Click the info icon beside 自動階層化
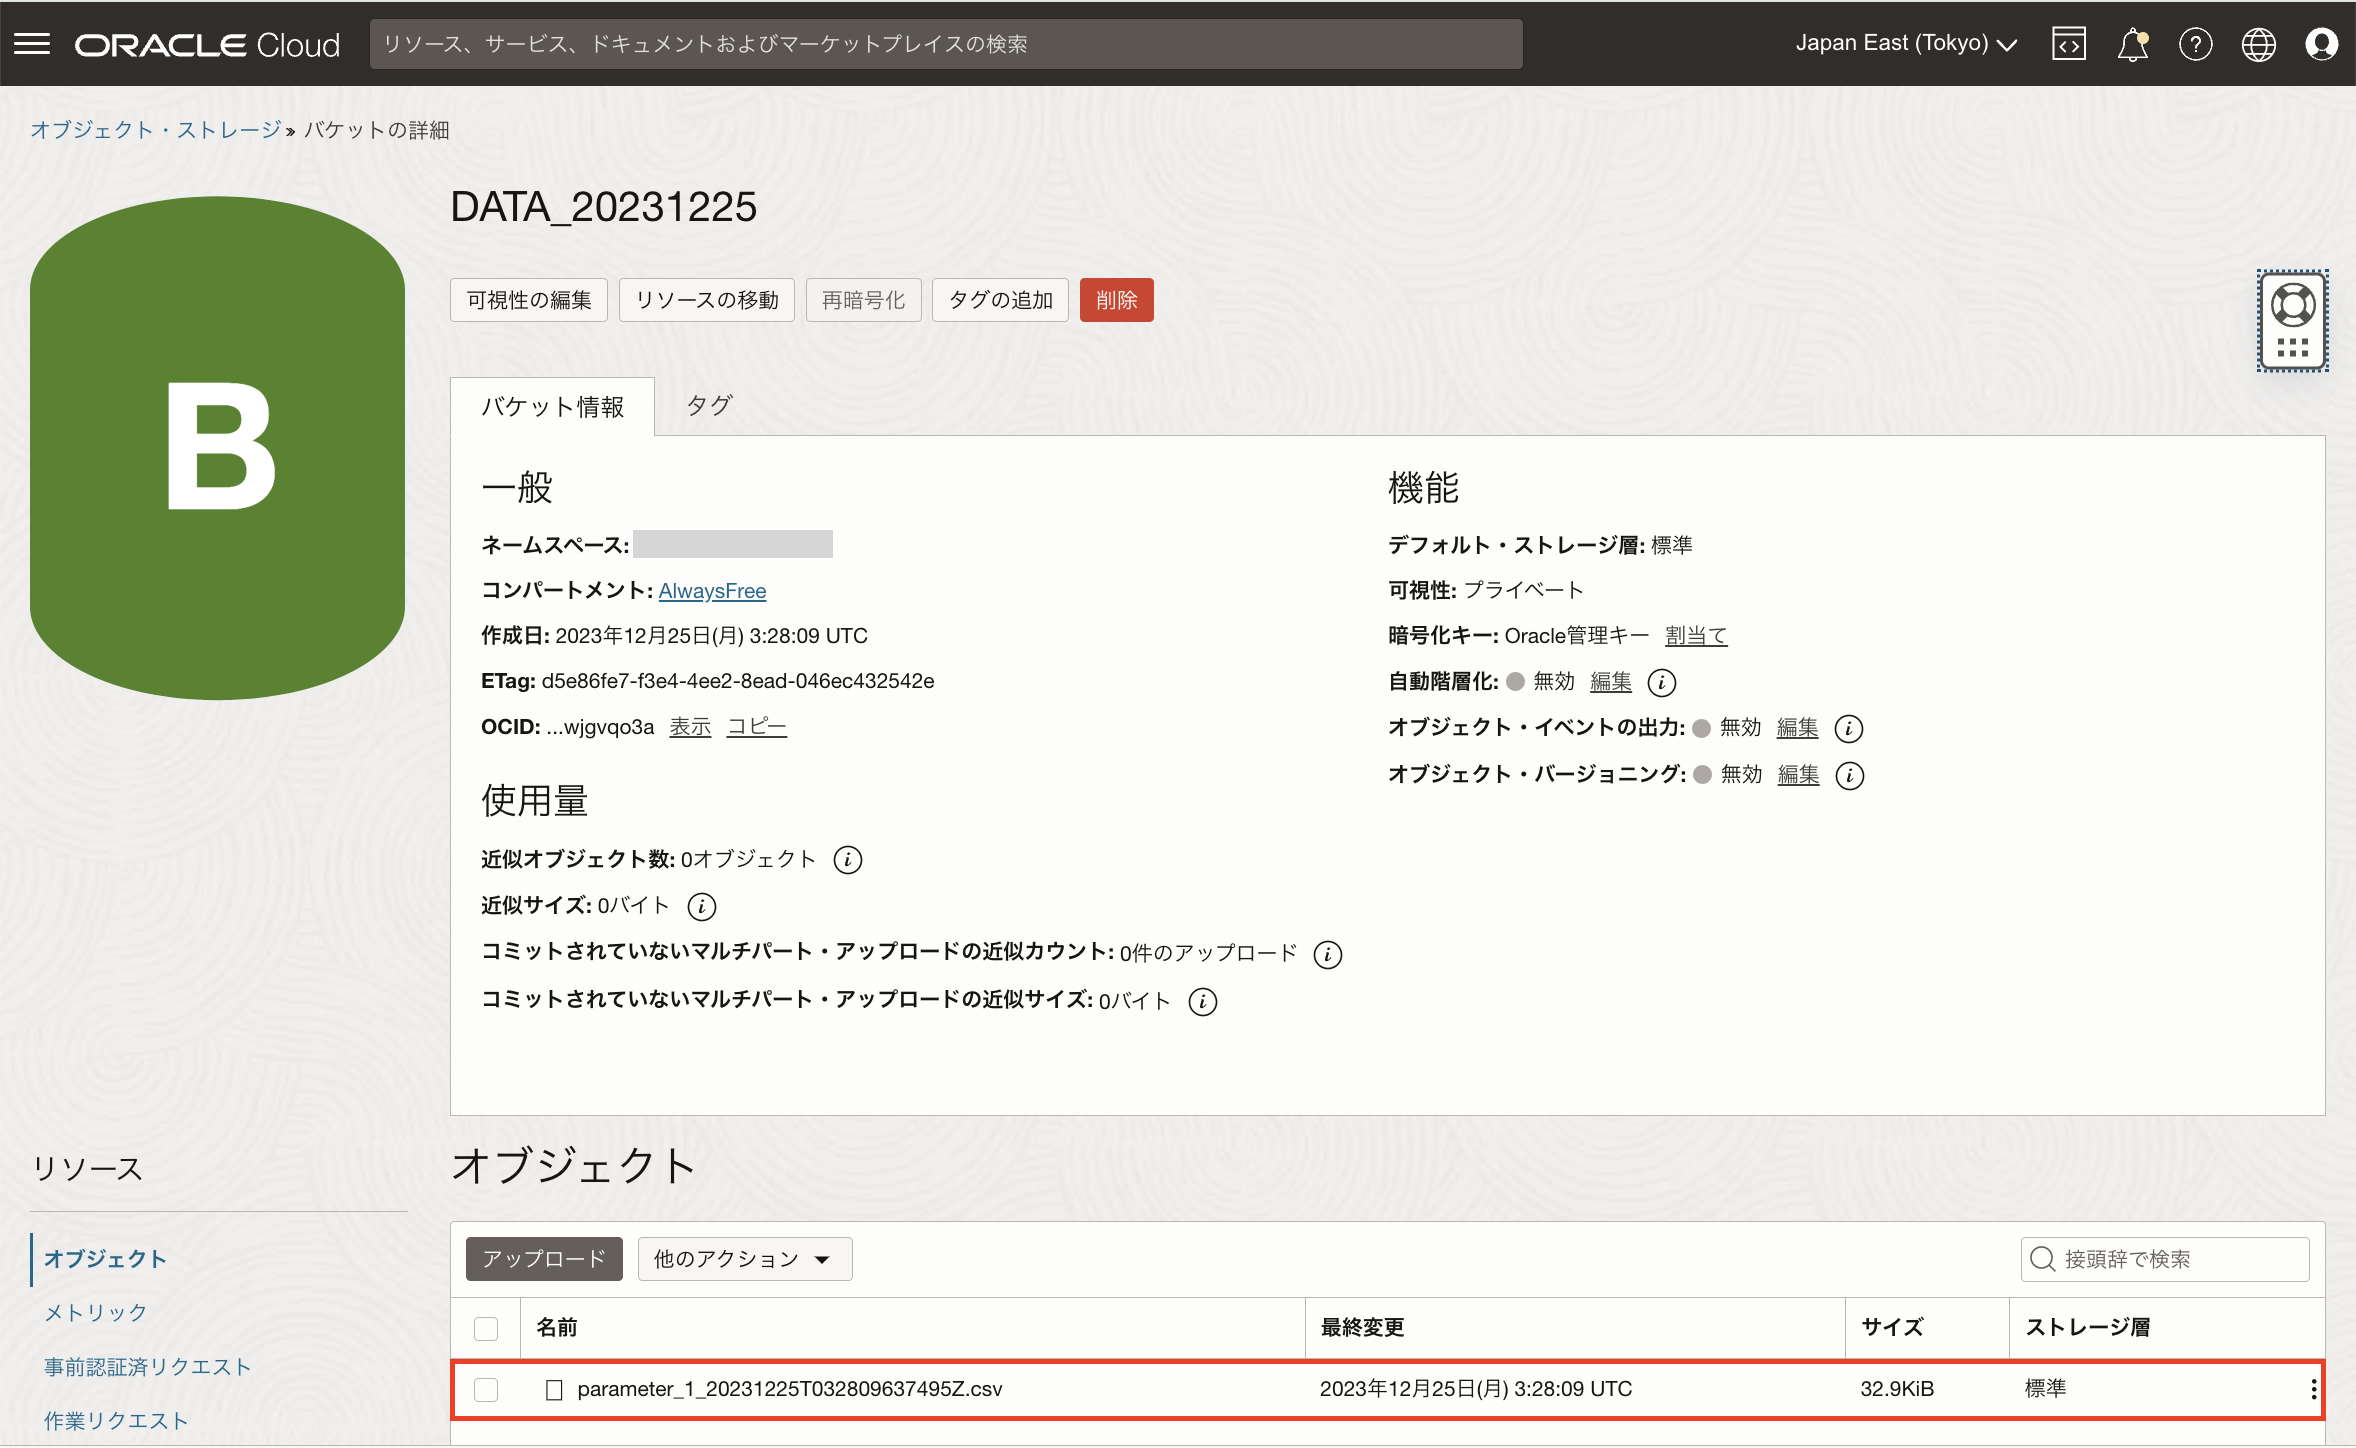 point(1662,682)
